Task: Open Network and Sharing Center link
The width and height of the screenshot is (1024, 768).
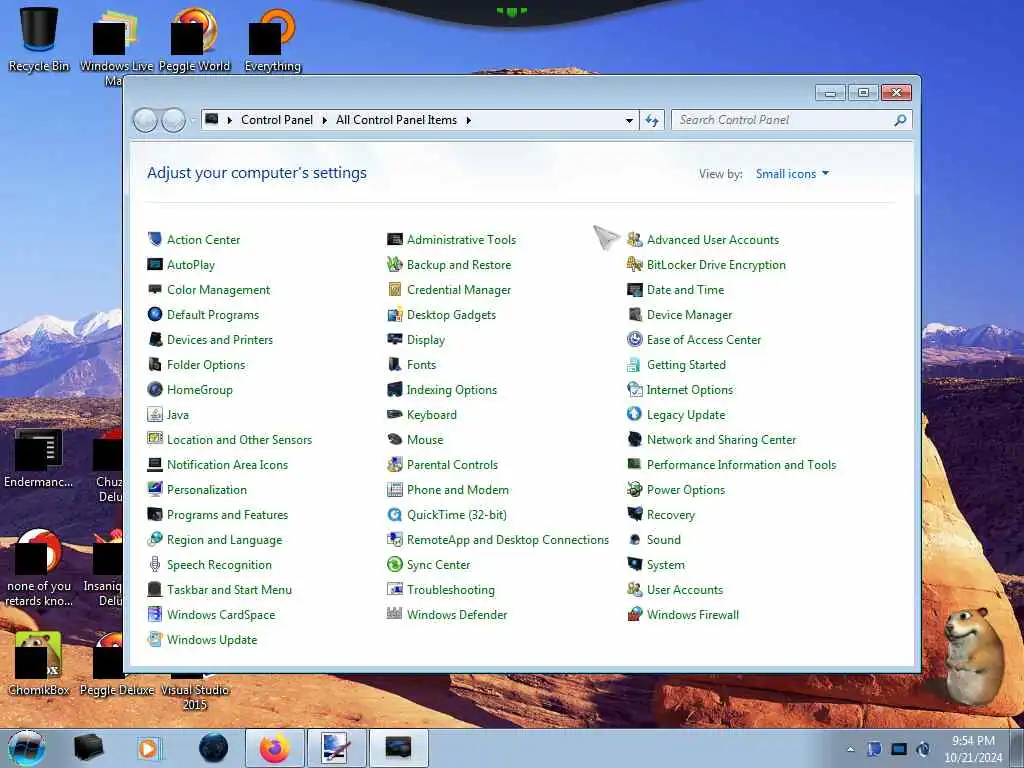Action: click(x=721, y=440)
